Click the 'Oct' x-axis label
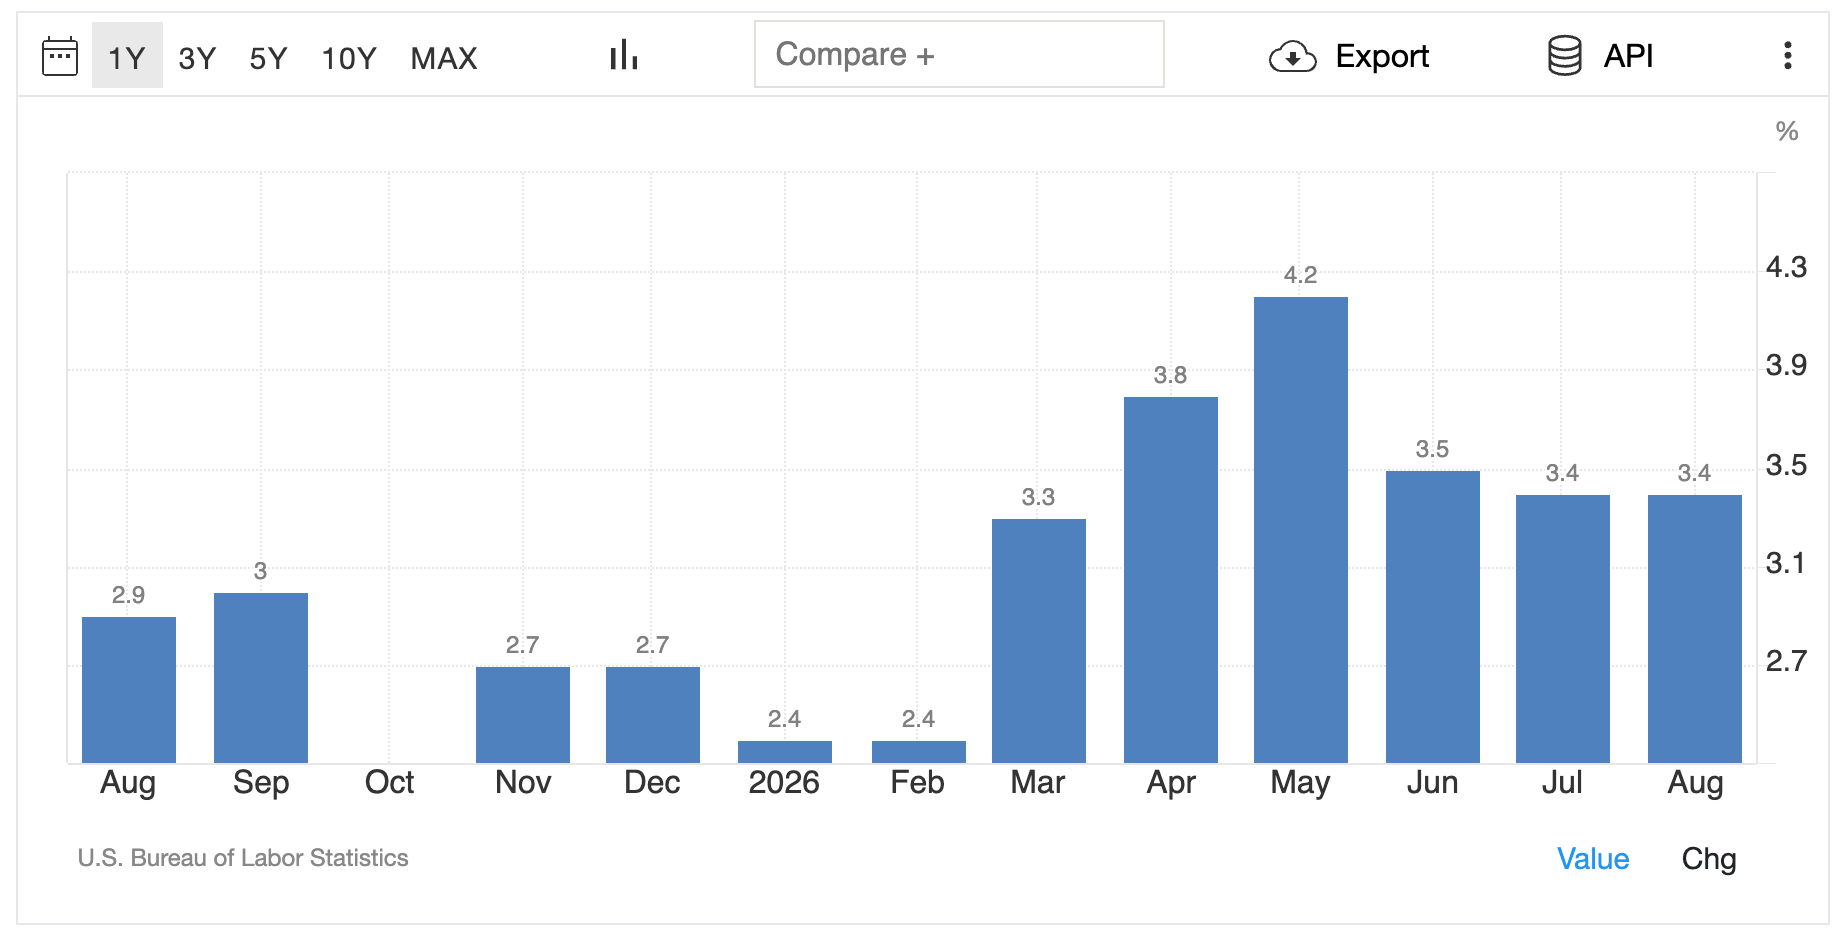The image size is (1846, 936). 389,782
